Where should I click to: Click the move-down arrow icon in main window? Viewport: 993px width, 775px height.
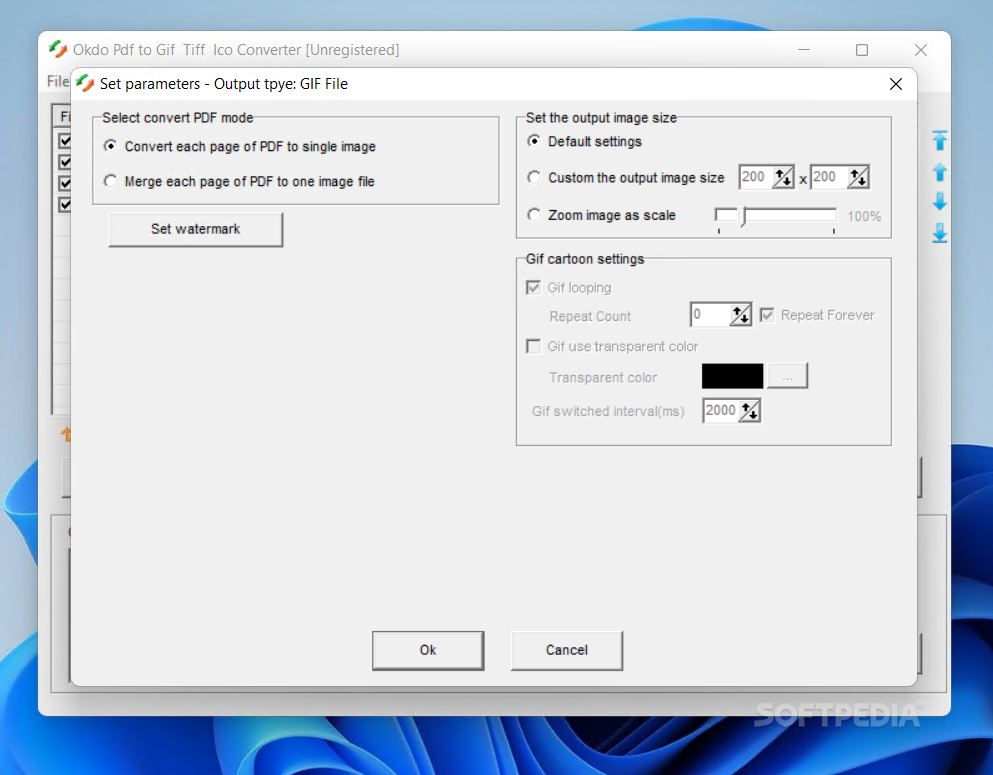(940, 202)
